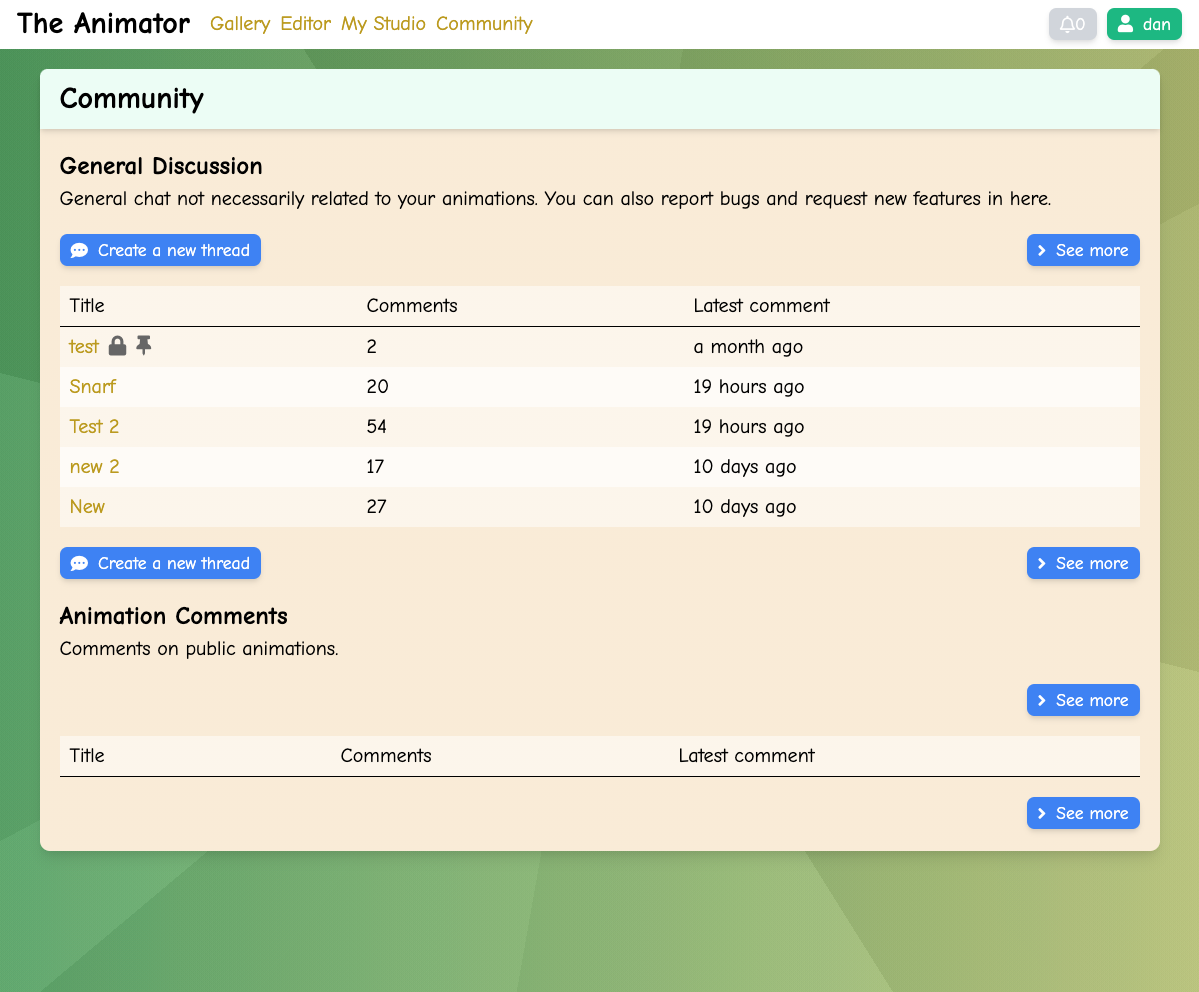Click the pin icon on test thread
The width and height of the screenshot is (1199, 992).
tap(144, 346)
